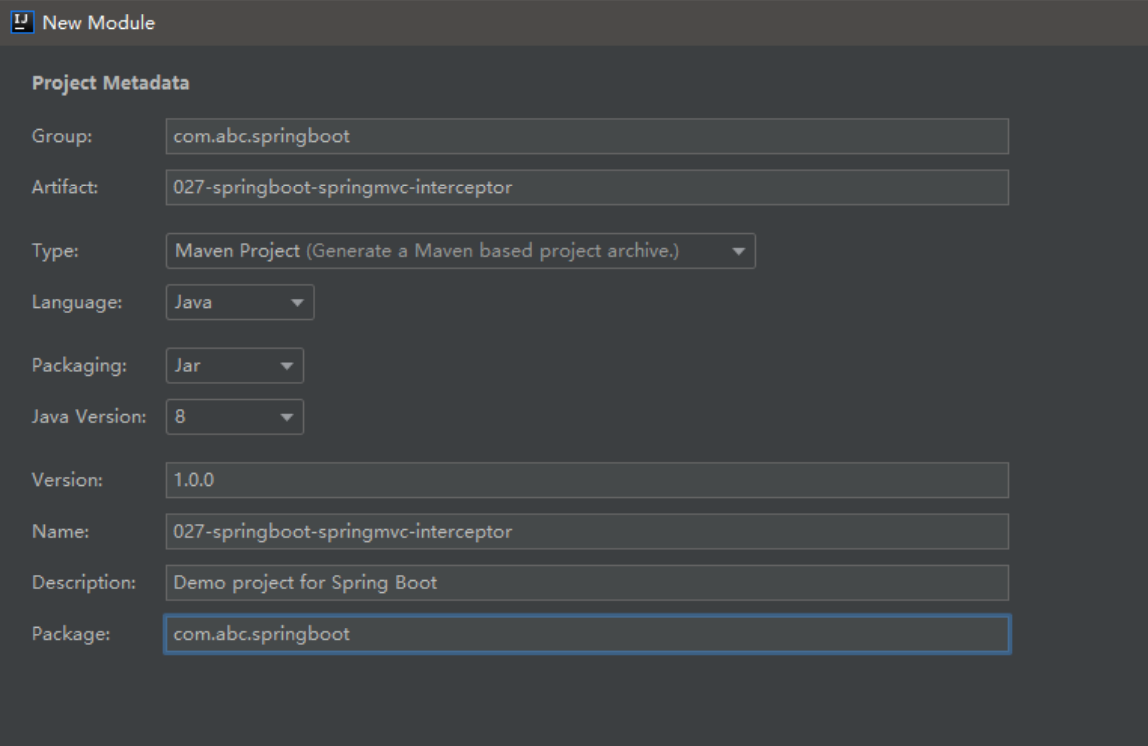Click the Description: label
This screenshot has width=1148, height=746.
pos(84,583)
